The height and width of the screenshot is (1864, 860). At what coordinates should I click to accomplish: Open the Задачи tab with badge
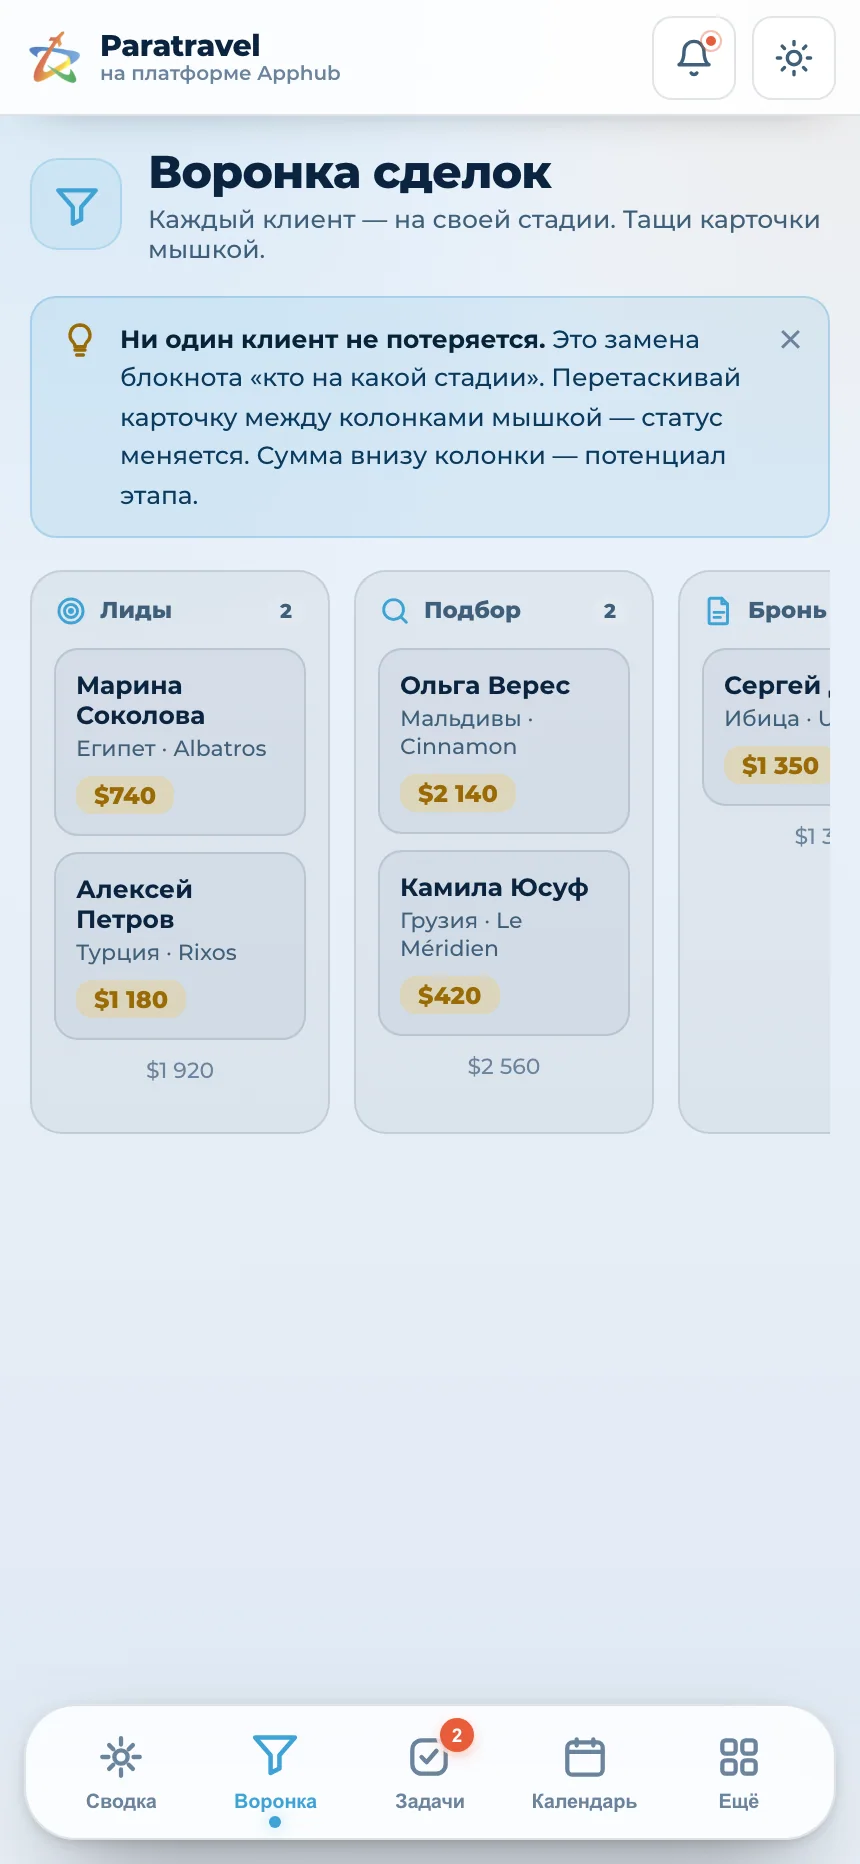430,1774
